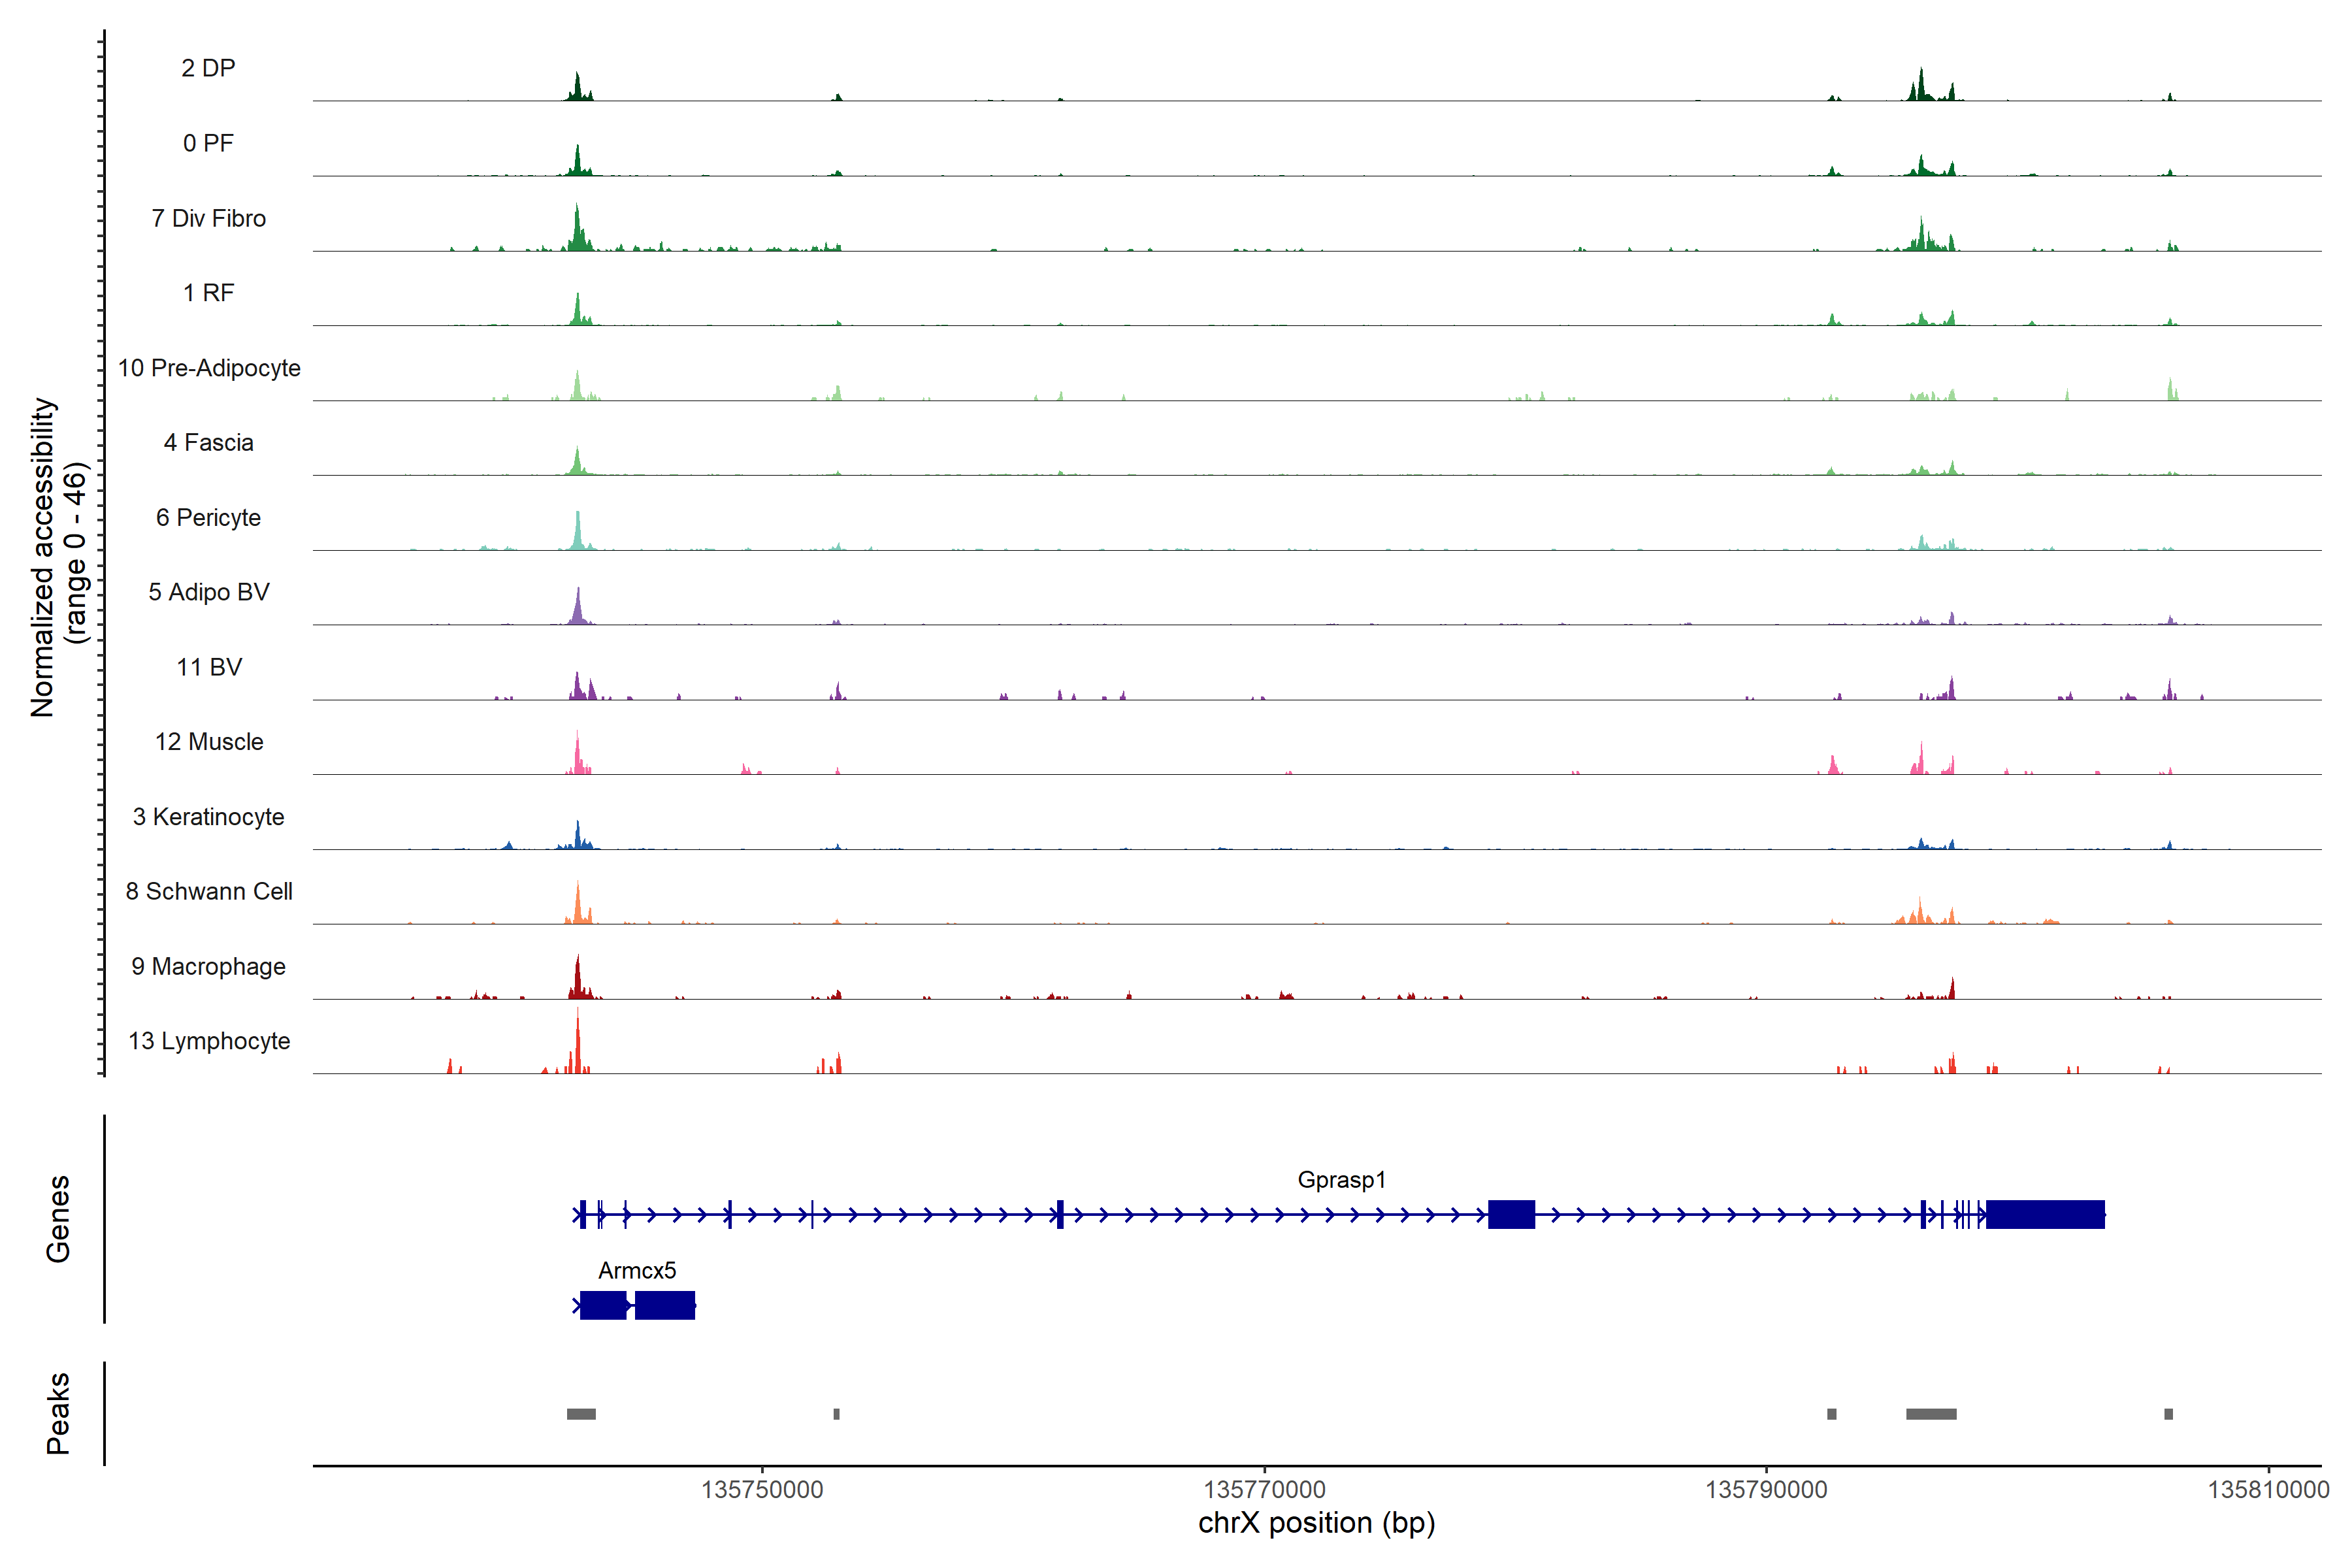Click the middle Gprasp1 exon block
The image size is (2352, 1568).
(1511, 1214)
